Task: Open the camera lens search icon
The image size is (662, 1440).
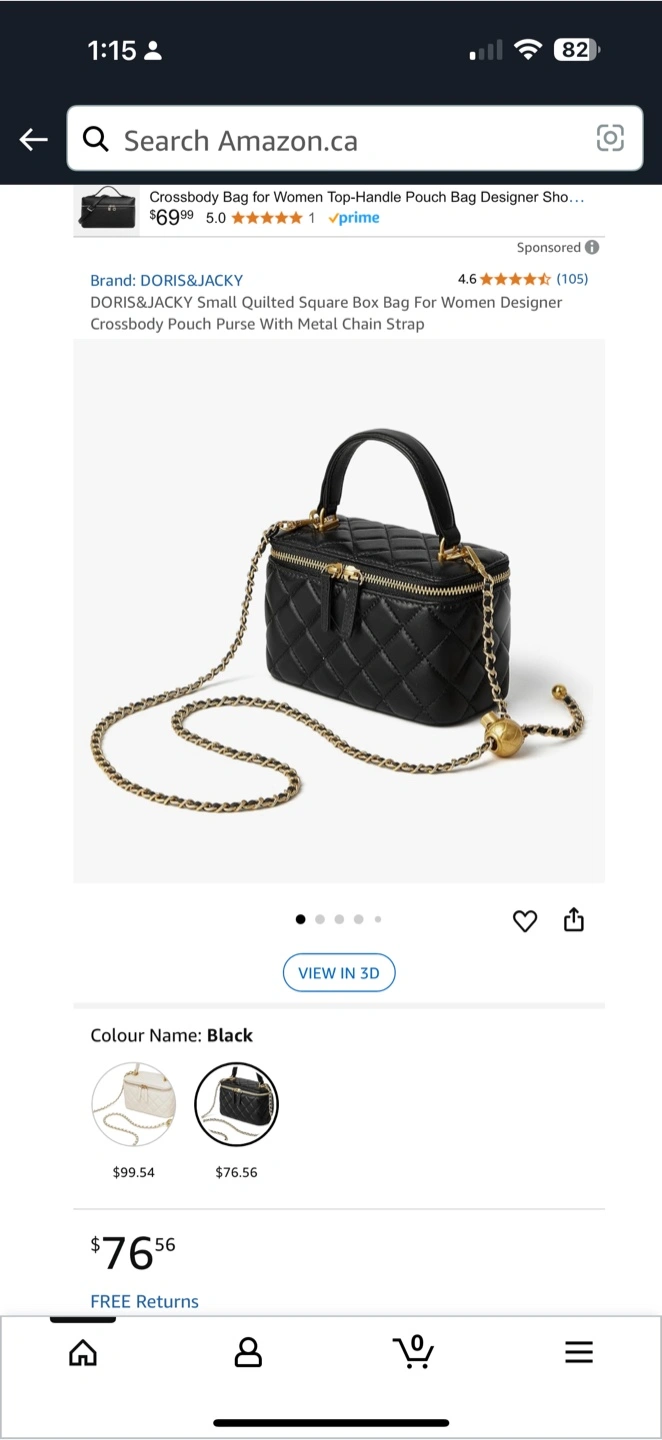Action: tap(610, 139)
